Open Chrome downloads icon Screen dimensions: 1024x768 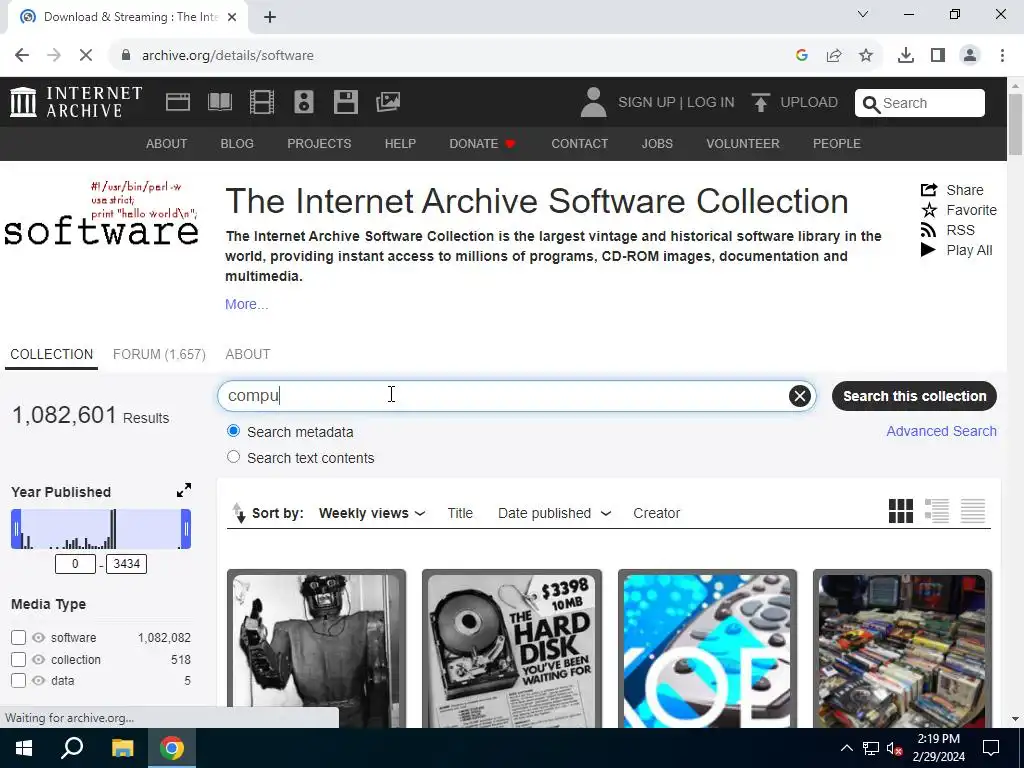point(906,56)
